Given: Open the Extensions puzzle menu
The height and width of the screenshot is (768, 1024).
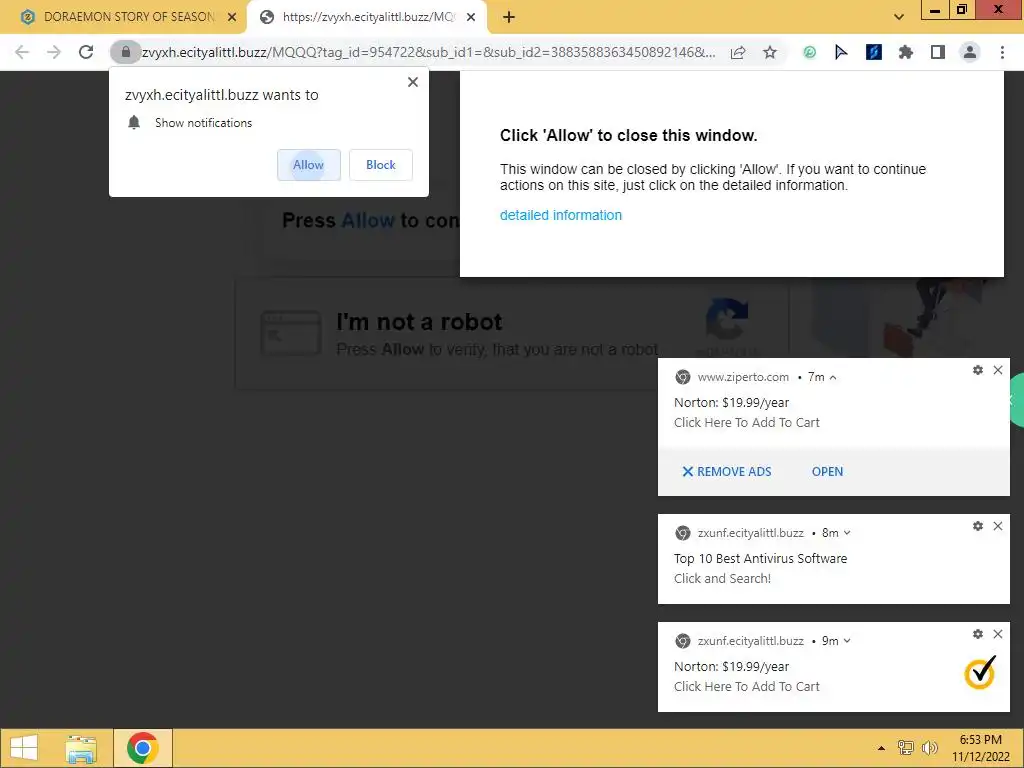Looking at the screenshot, I should point(906,52).
